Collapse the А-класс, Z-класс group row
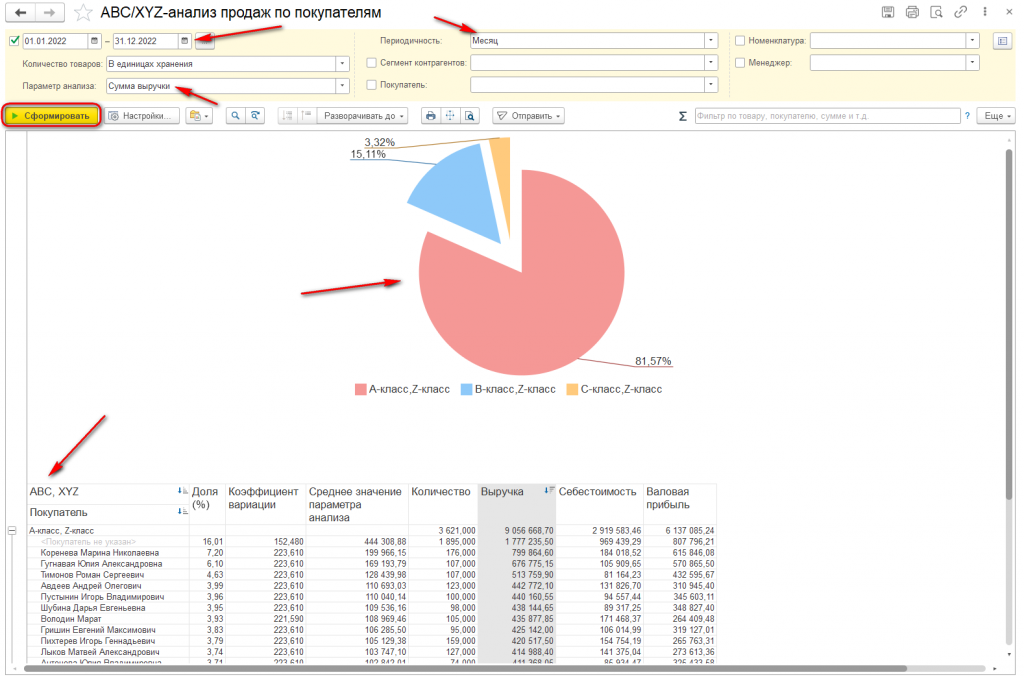 [12, 531]
